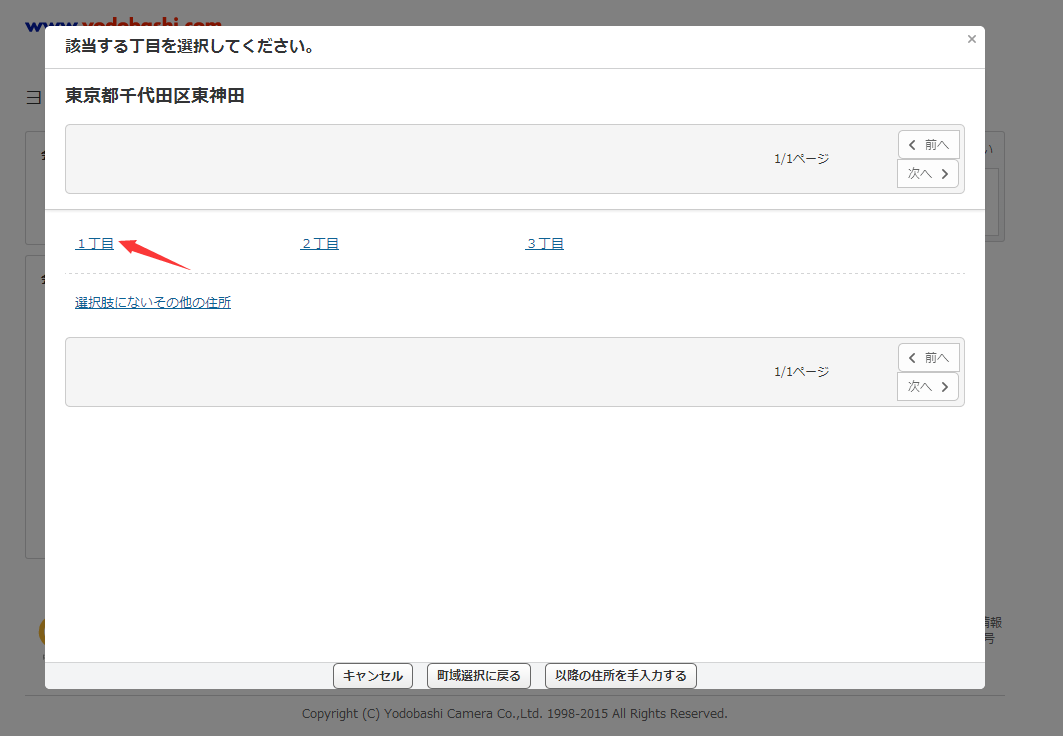1063x736 pixels.
Task: Click 町域選択に戻る button
Action: (479, 676)
